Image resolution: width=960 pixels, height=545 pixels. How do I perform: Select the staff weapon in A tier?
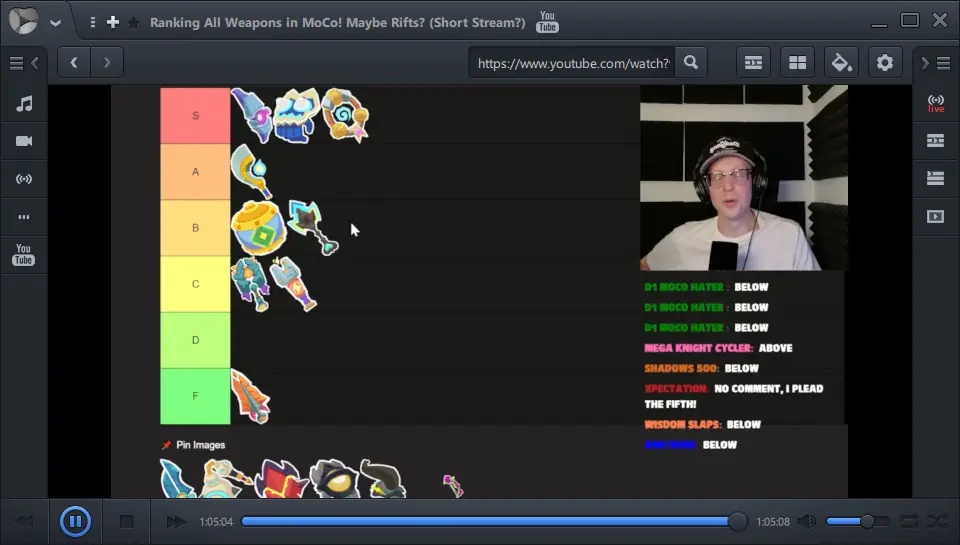pyautogui.click(x=252, y=171)
